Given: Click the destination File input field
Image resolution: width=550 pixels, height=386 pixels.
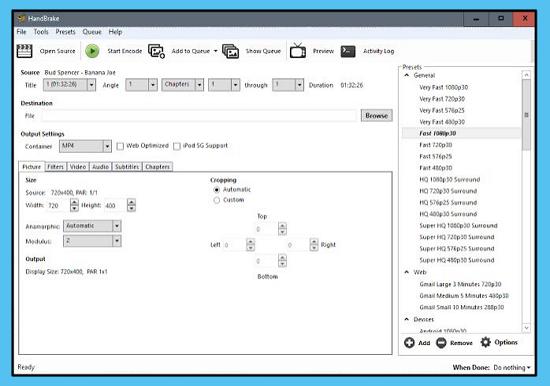Looking at the screenshot, I should [199, 116].
